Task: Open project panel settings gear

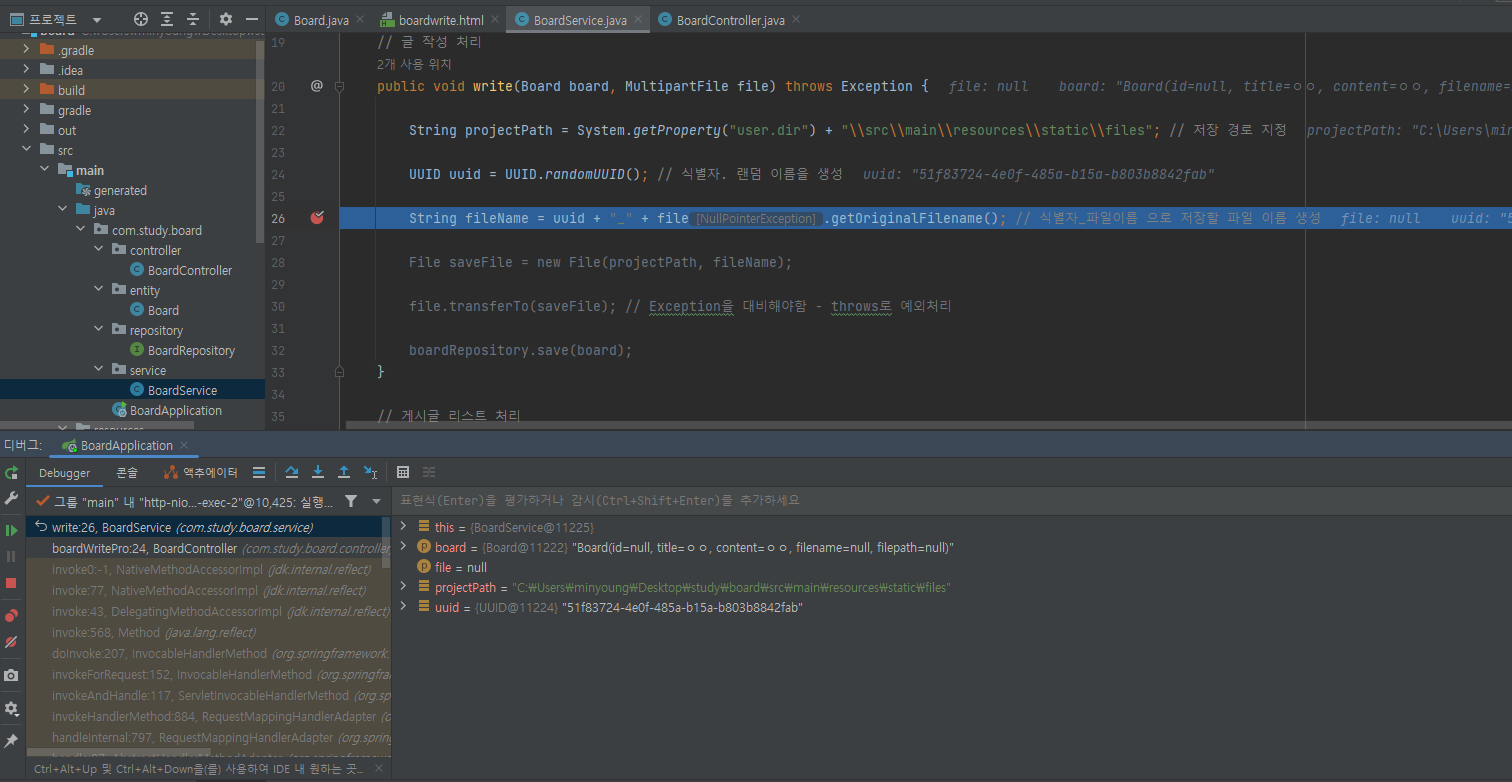Action: 226,19
